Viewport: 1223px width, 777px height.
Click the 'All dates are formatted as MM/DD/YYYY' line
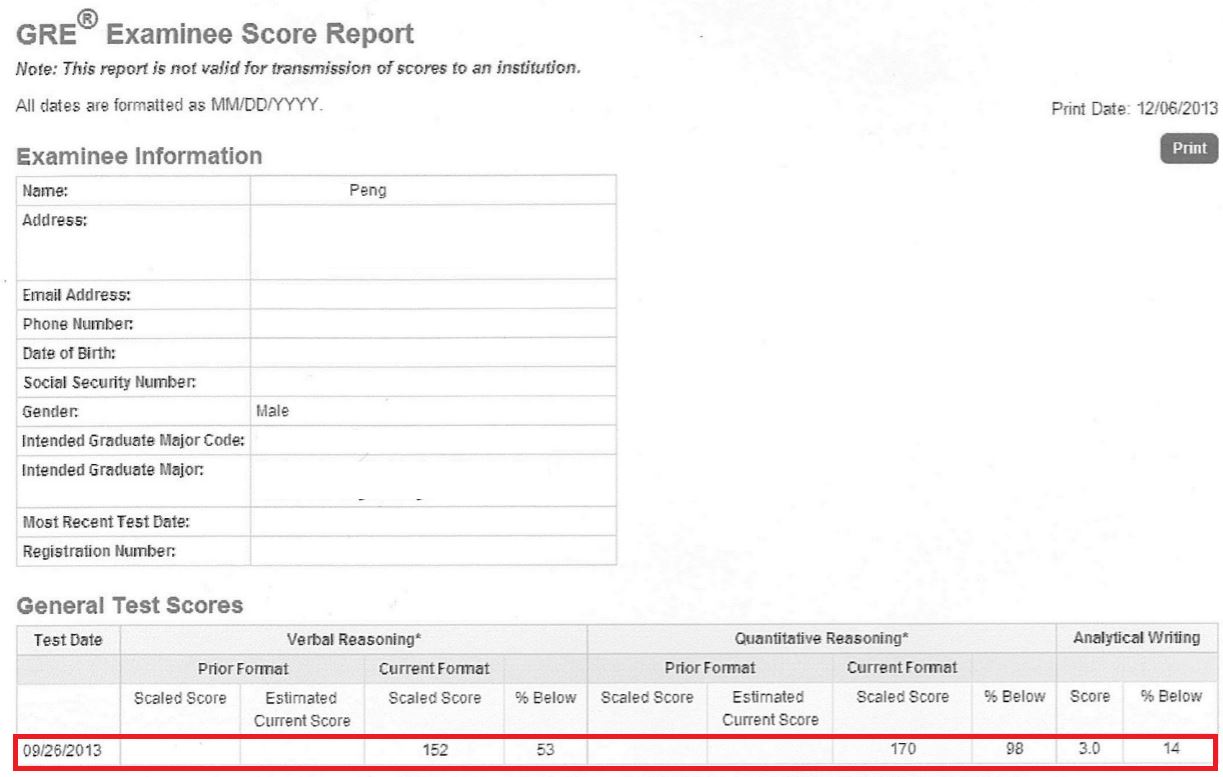(170, 103)
